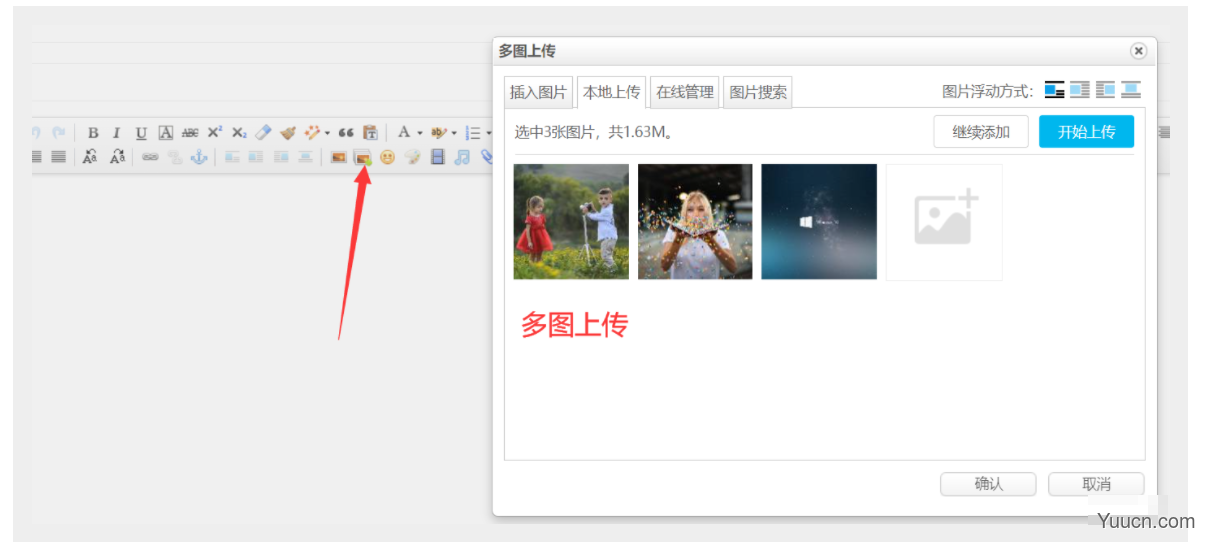The height and width of the screenshot is (551, 1208).
Task: Click the font color A icon
Action: (x=404, y=132)
